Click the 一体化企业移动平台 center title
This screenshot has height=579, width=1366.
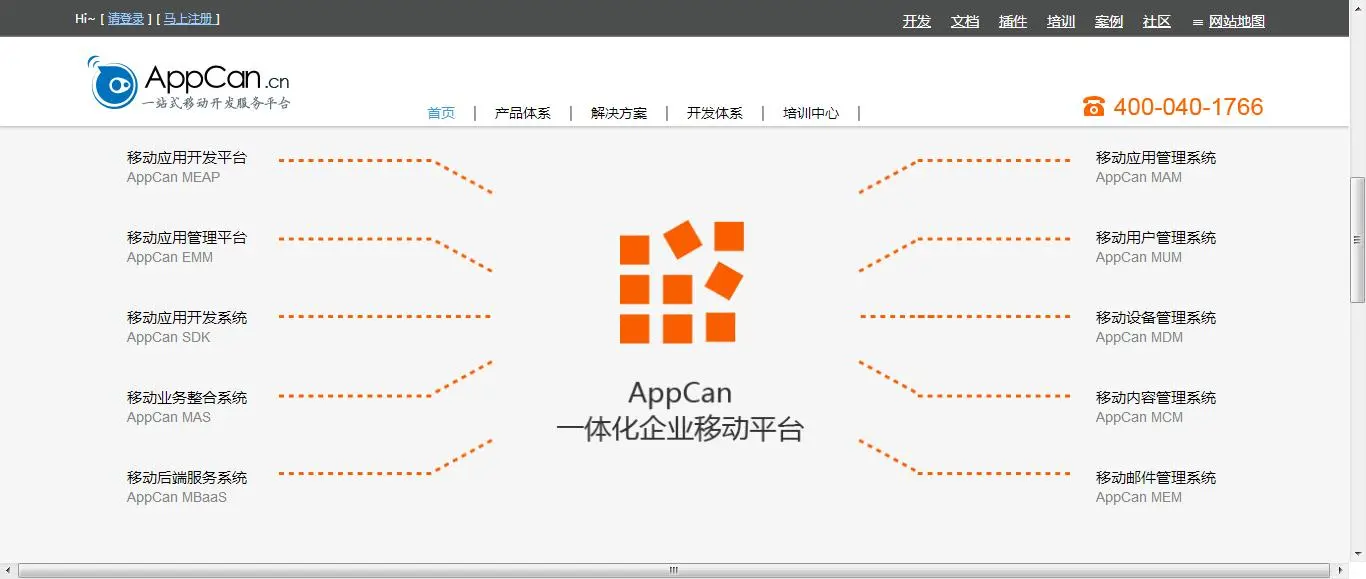coord(680,429)
